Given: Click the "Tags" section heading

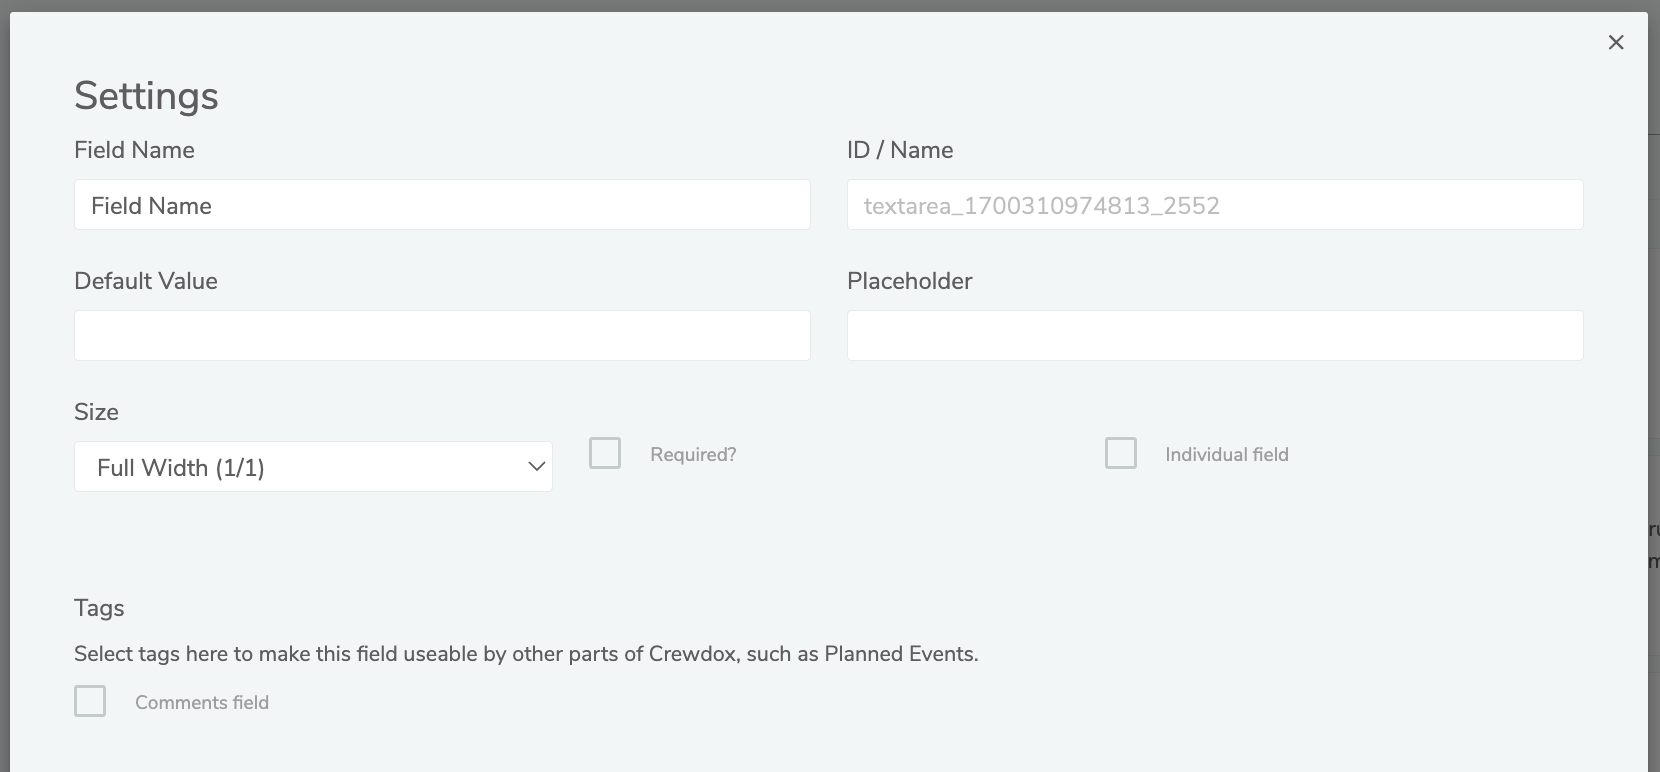Looking at the screenshot, I should 99,608.
